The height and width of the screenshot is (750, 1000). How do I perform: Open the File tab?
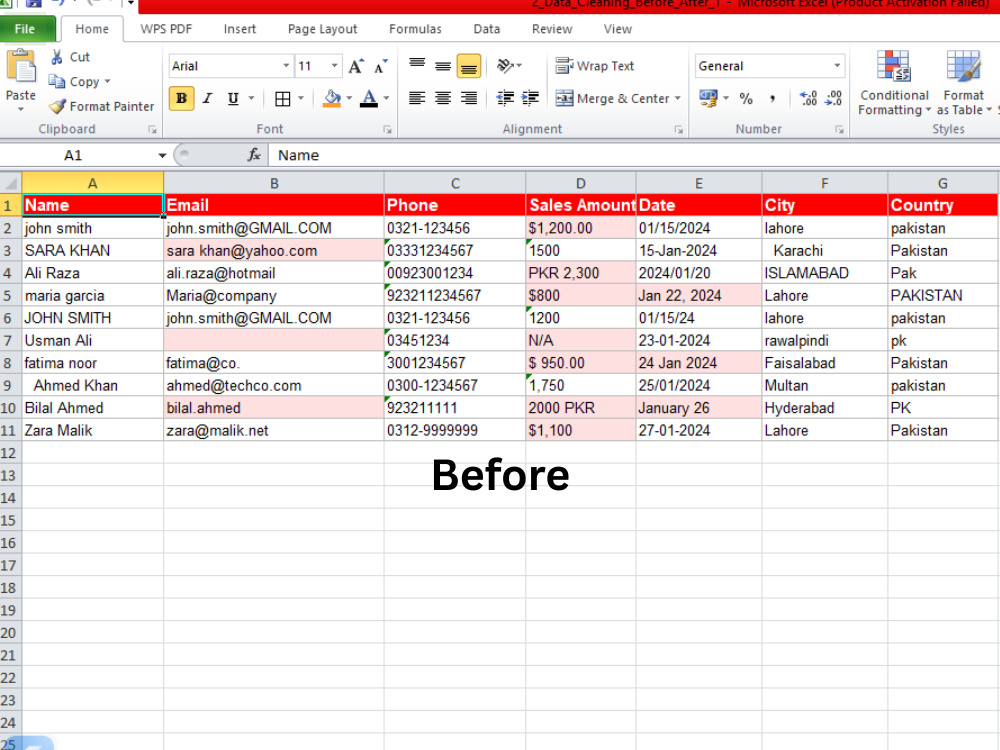tap(26, 29)
